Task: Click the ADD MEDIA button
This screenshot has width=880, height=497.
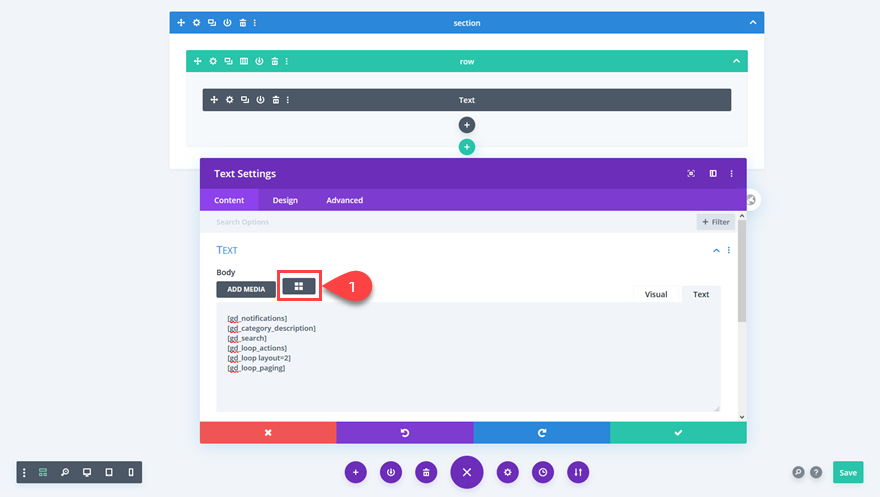Action: click(x=246, y=289)
